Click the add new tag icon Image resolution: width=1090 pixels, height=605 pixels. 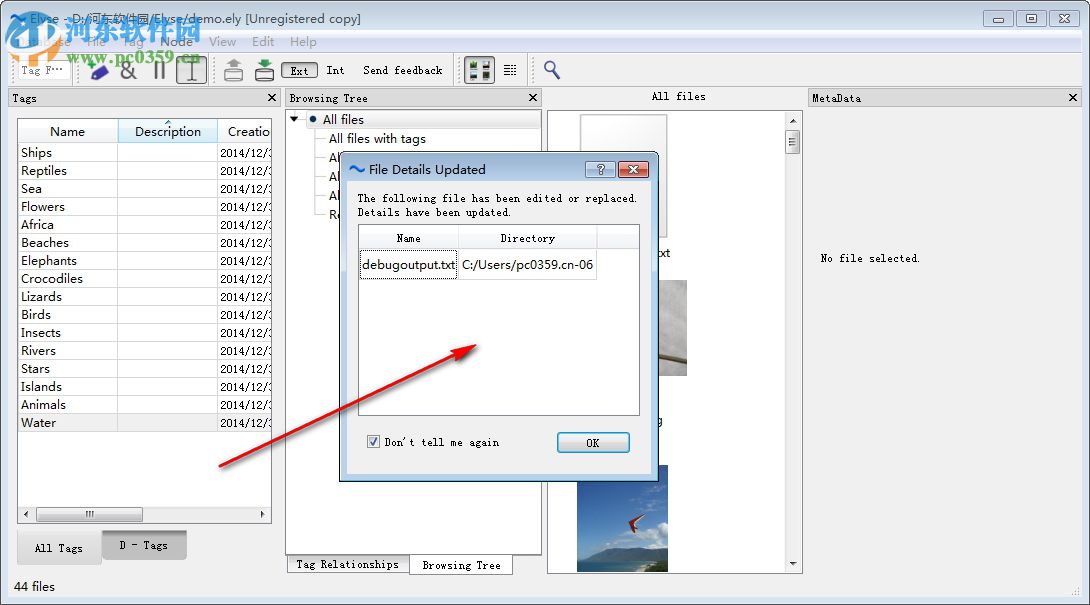98,70
